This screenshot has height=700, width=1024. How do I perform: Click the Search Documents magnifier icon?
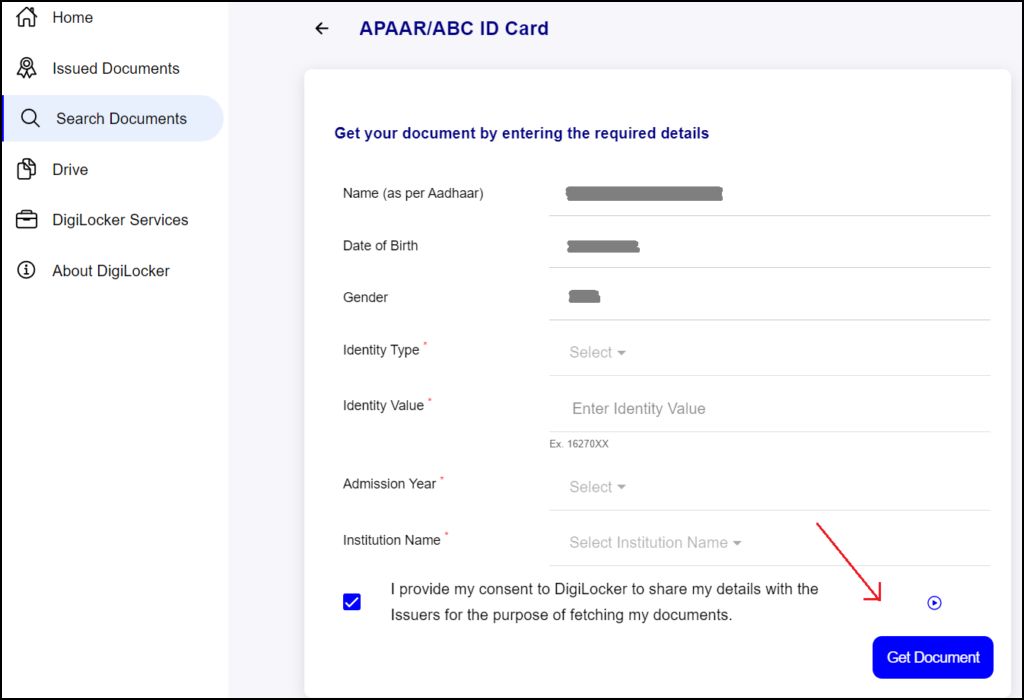(x=30, y=118)
